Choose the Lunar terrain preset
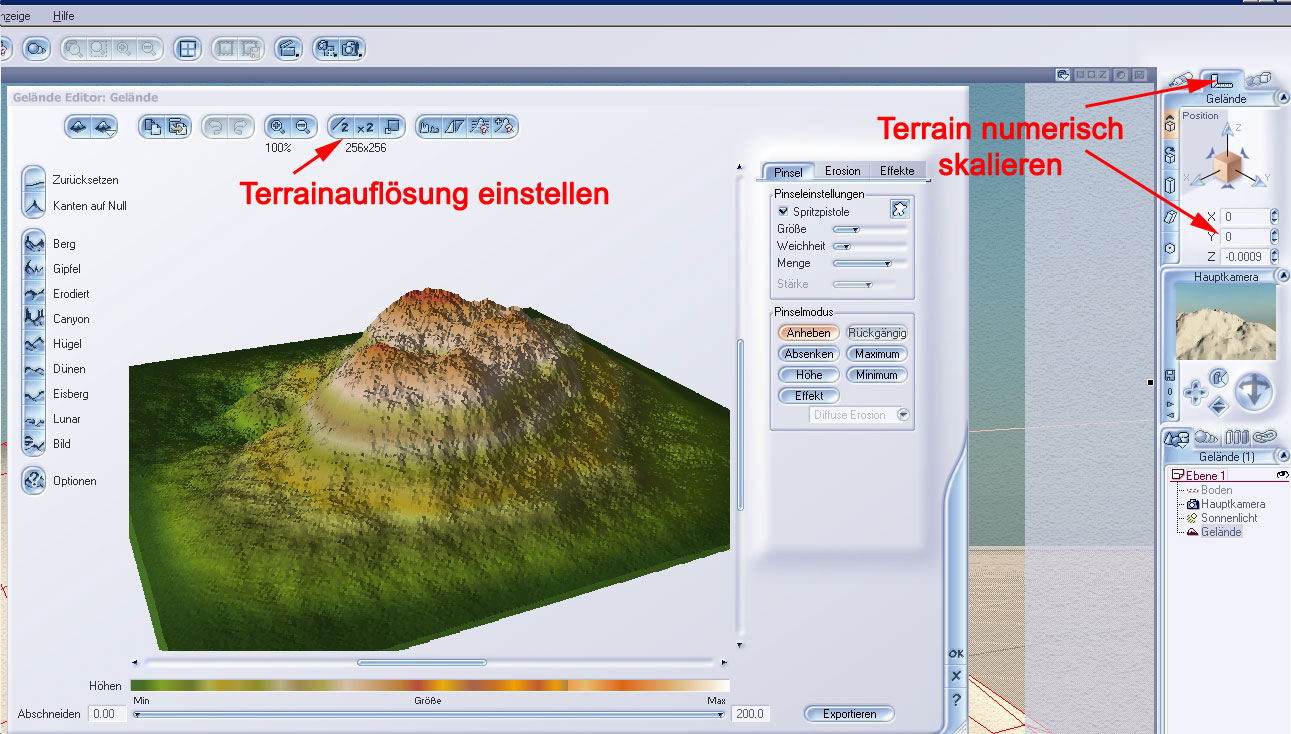The image size is (1291, 734). (35, 419)
